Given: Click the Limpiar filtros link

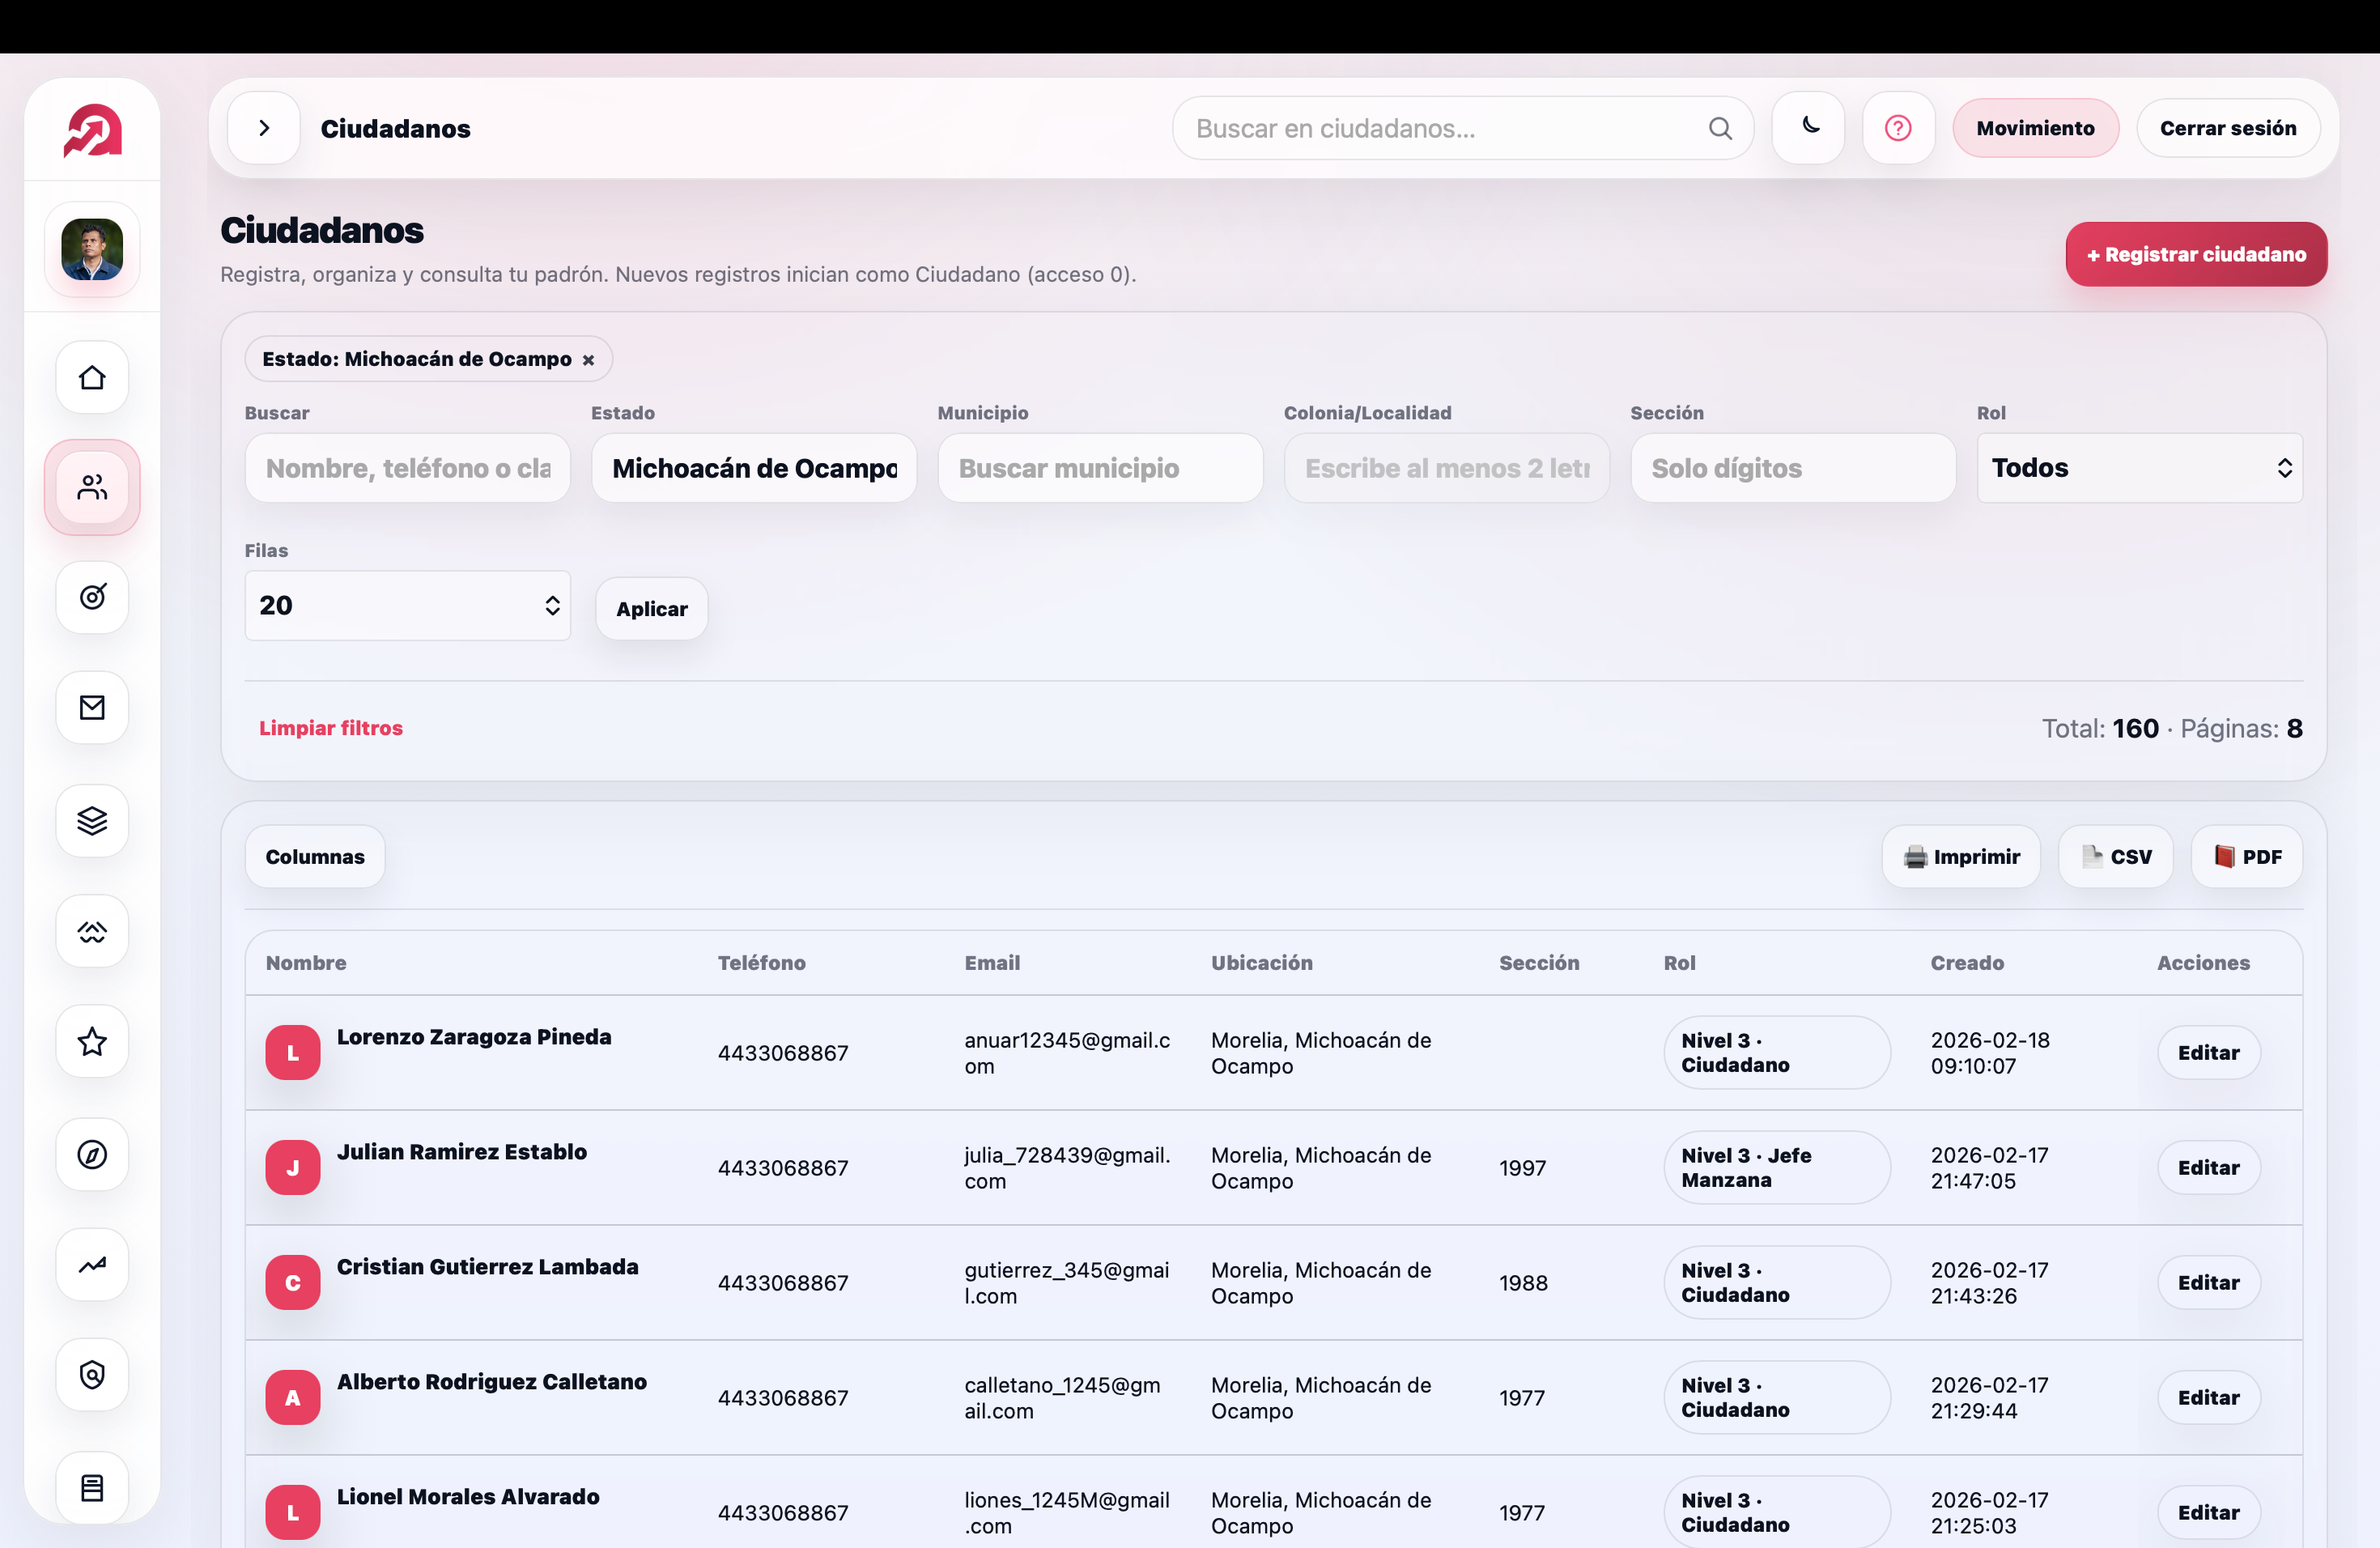Looking at the screenshot, I should 331,728.
